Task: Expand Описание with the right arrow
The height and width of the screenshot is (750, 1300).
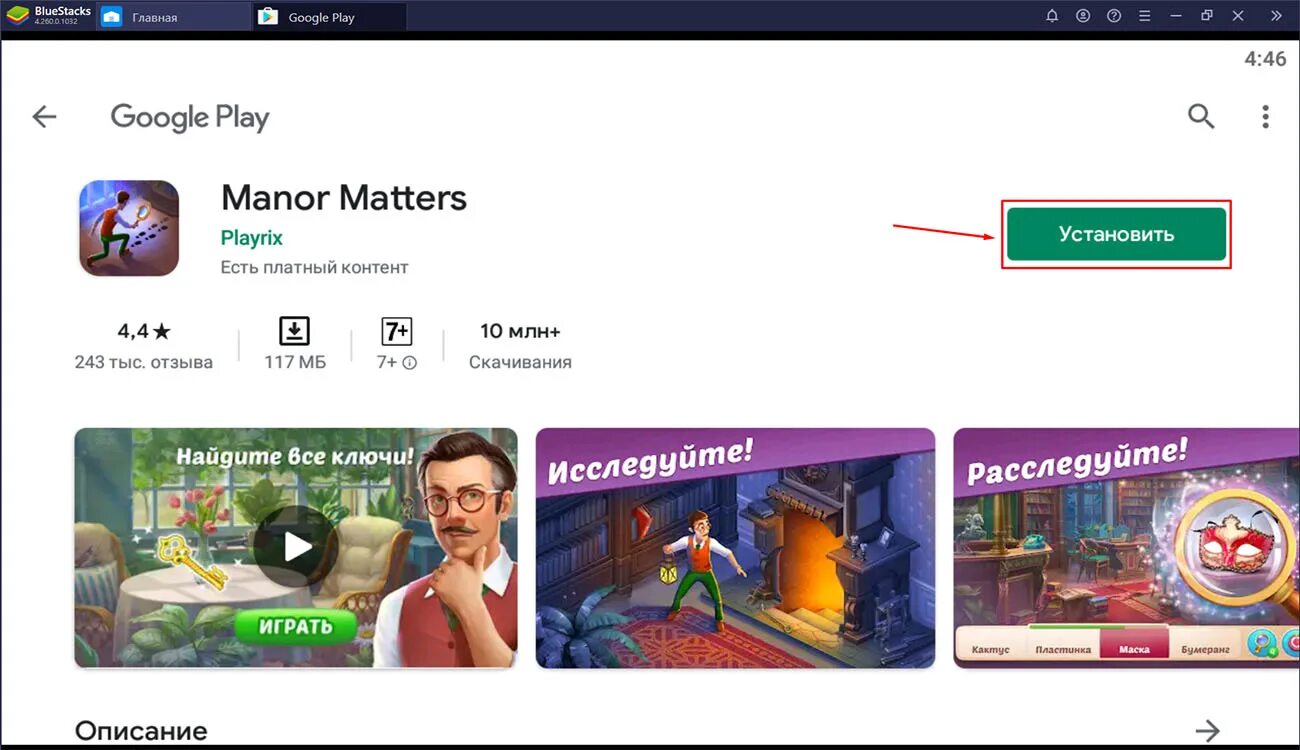Action: tap(1208, 730)
